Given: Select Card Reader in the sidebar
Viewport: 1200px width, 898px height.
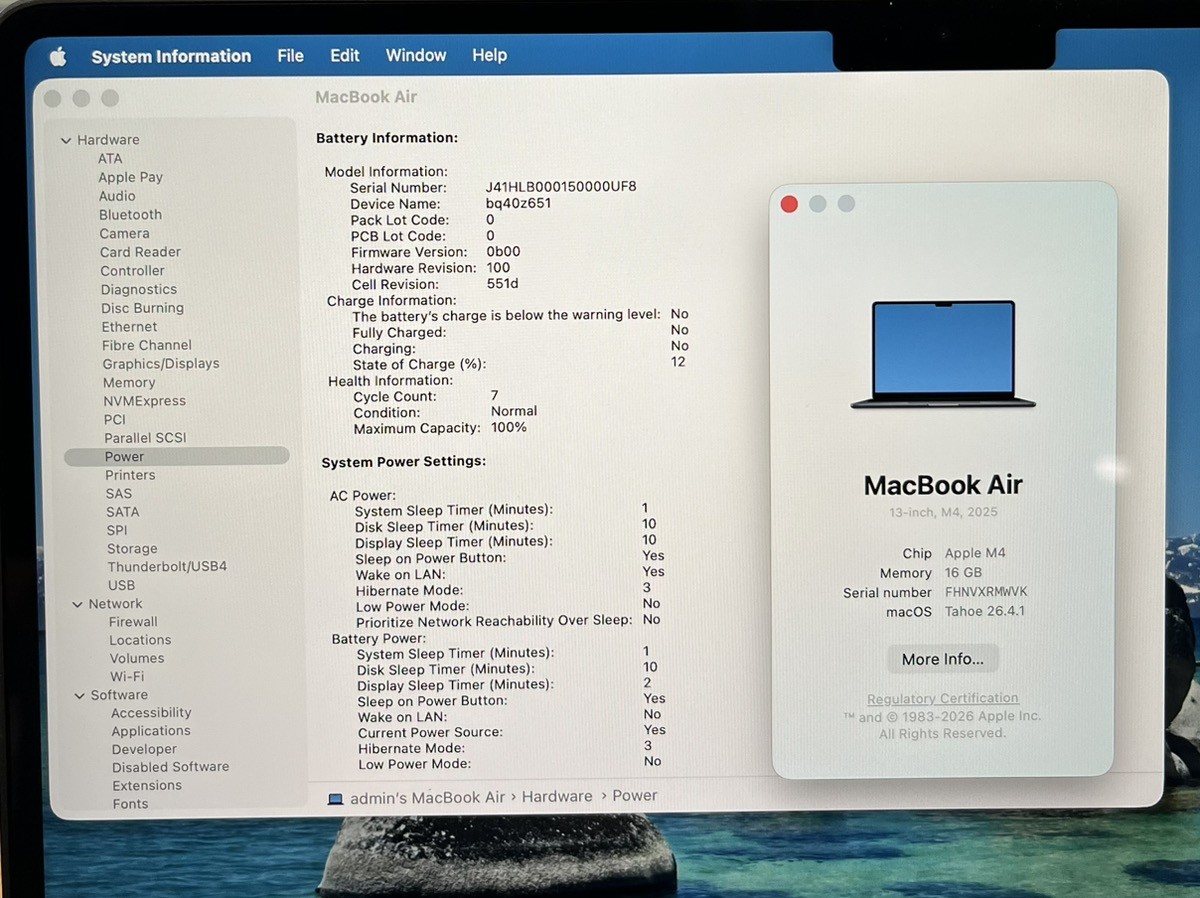Looking at the screenshot, I should point(140,252).
